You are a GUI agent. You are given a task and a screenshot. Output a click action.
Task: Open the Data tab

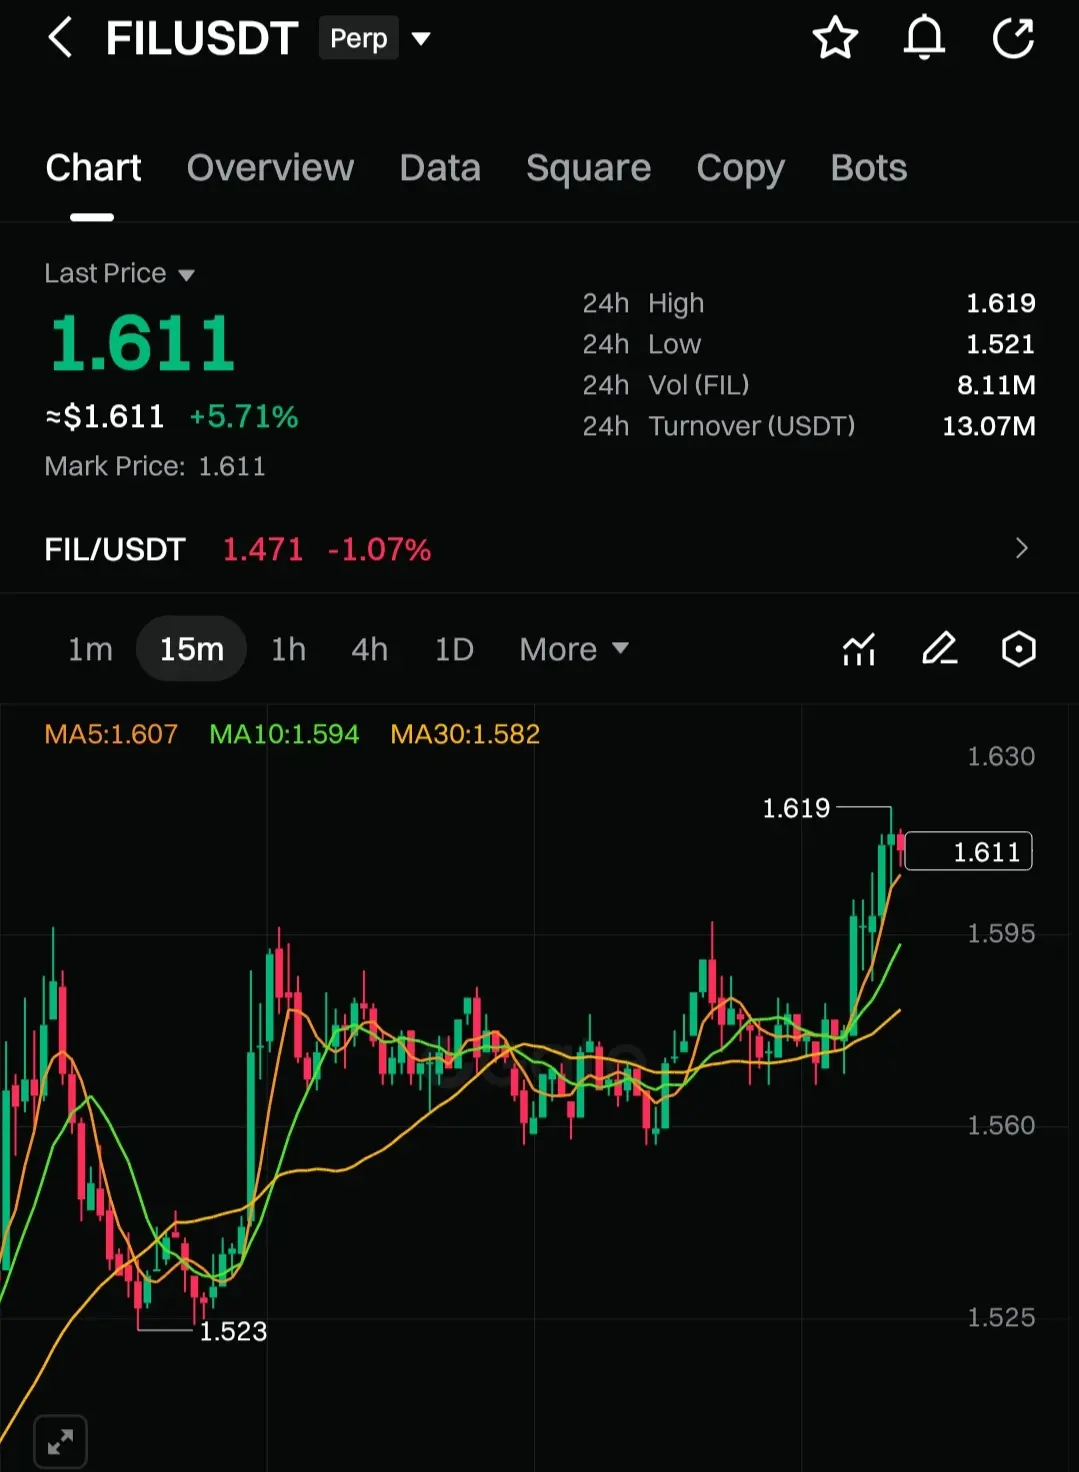coord(440,168)
